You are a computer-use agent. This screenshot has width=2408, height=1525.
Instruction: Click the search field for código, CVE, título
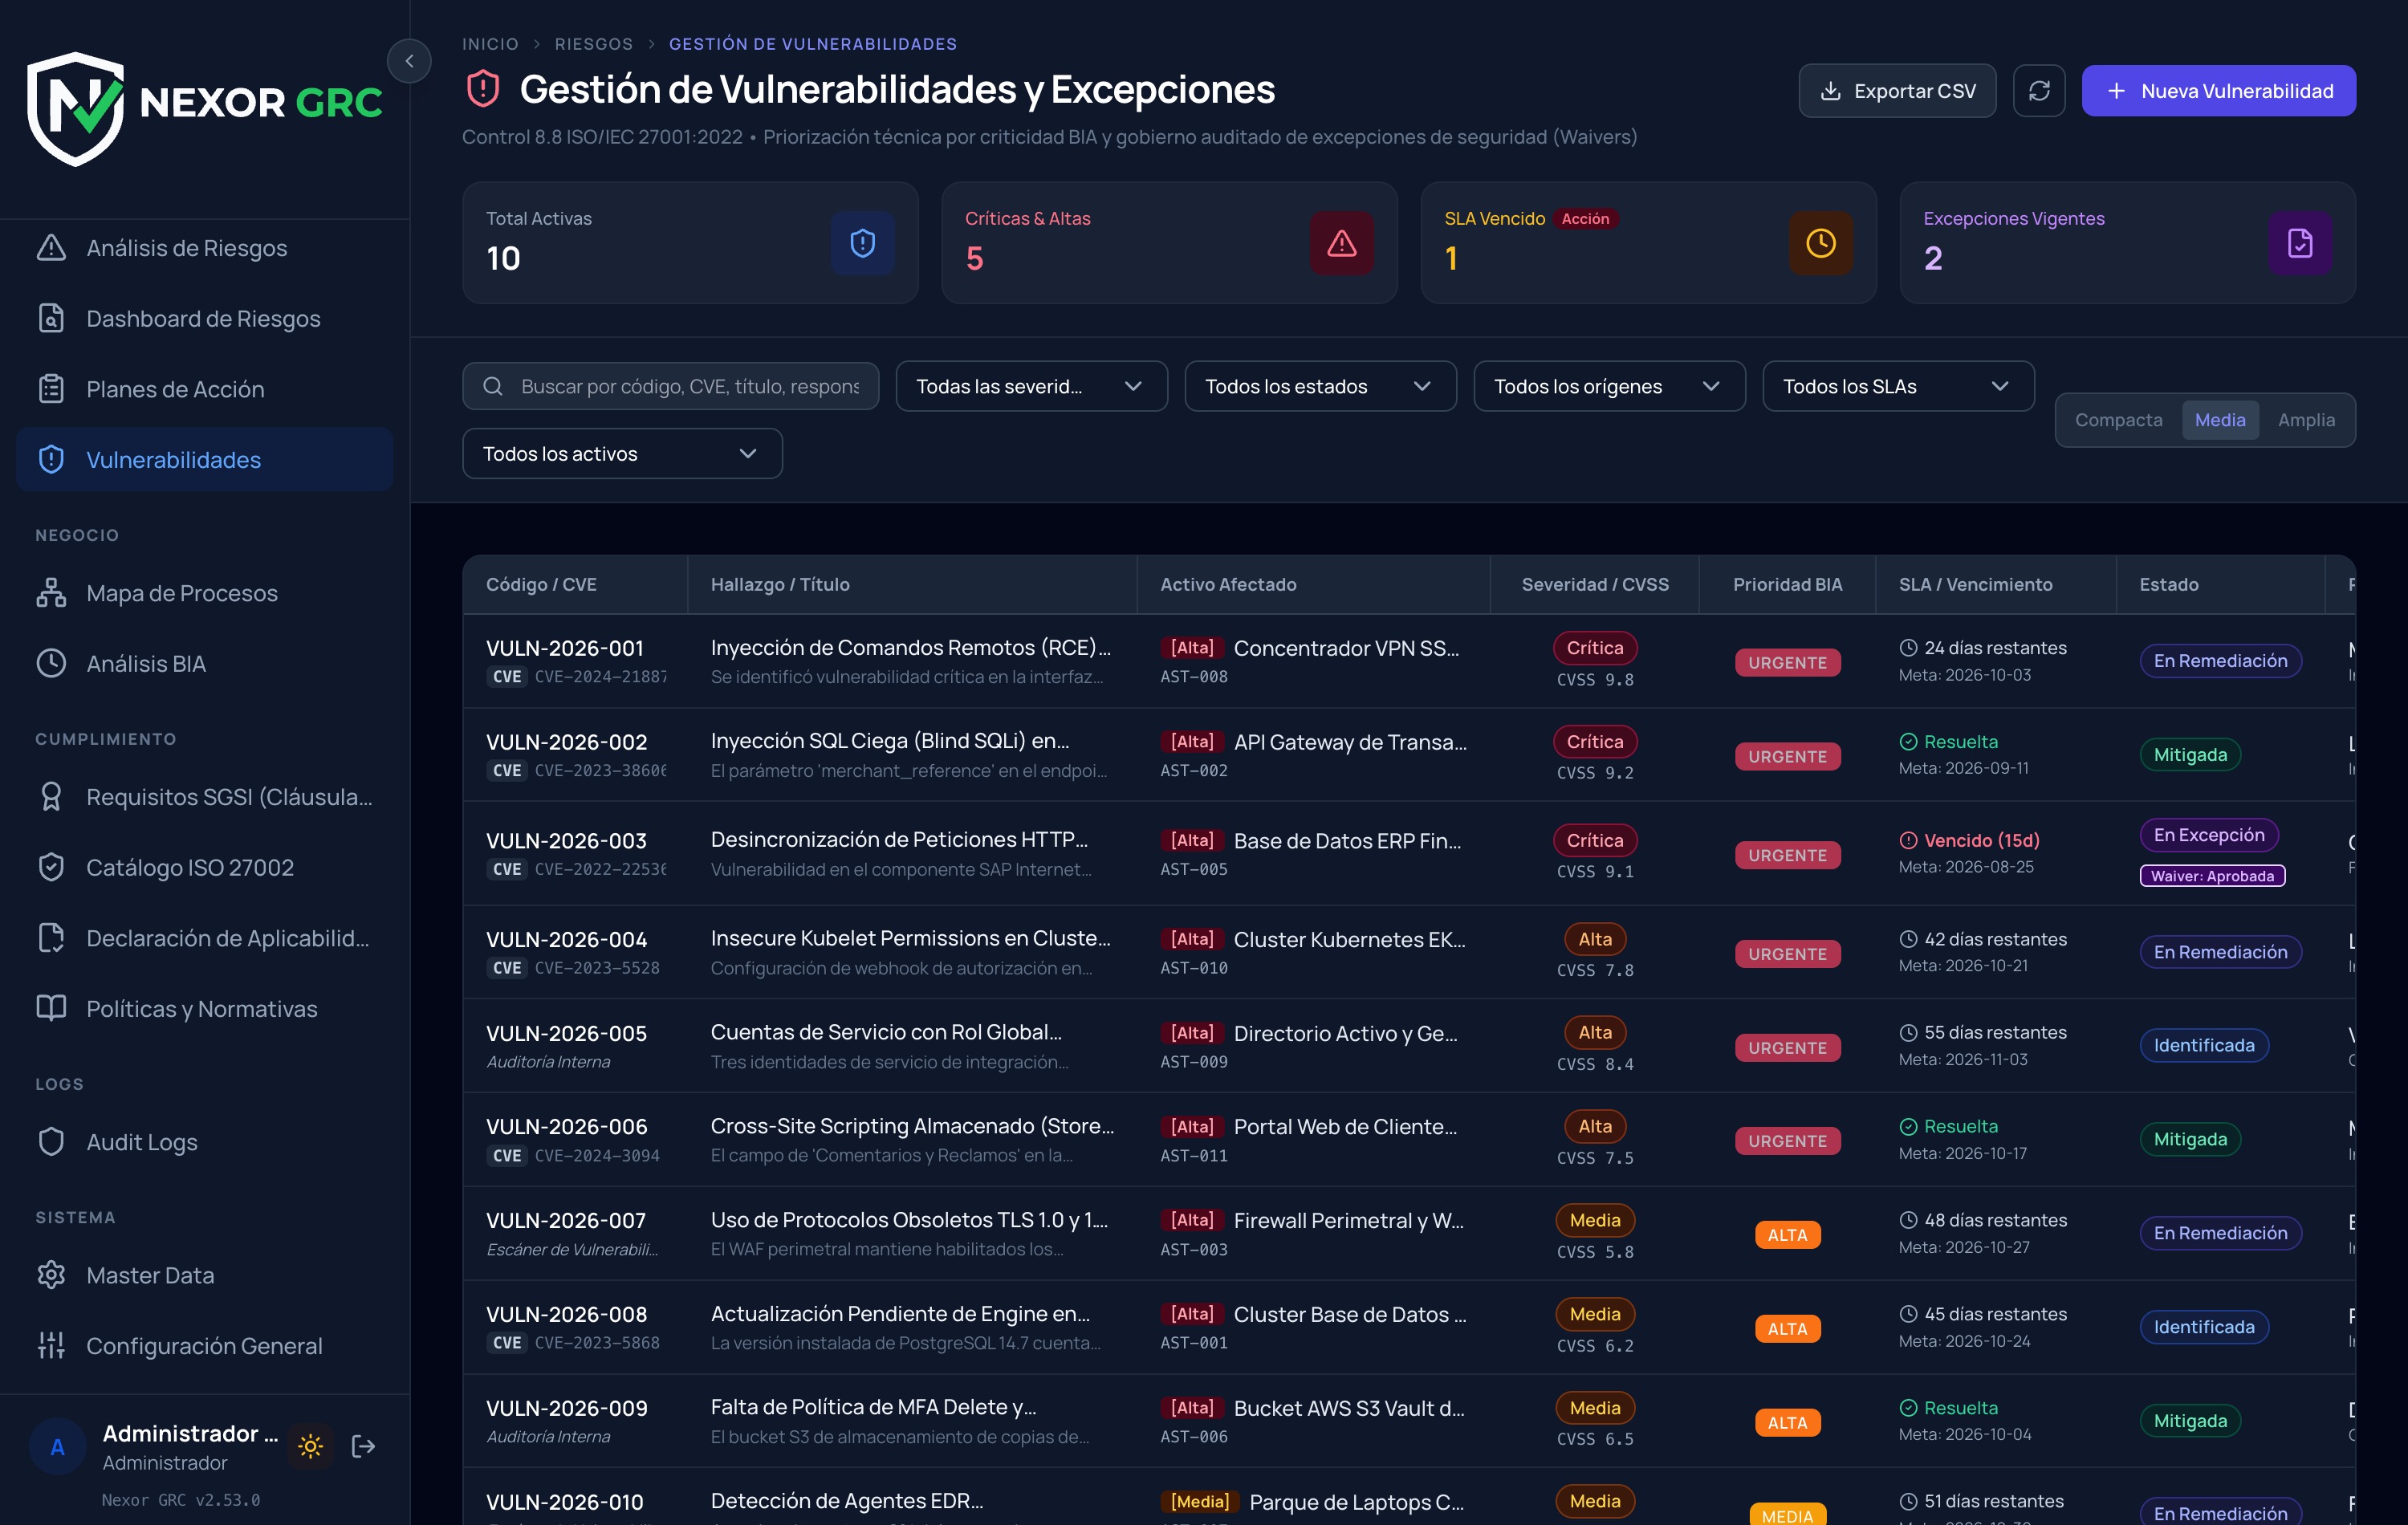pyautogui.click(x=670, y=386)
